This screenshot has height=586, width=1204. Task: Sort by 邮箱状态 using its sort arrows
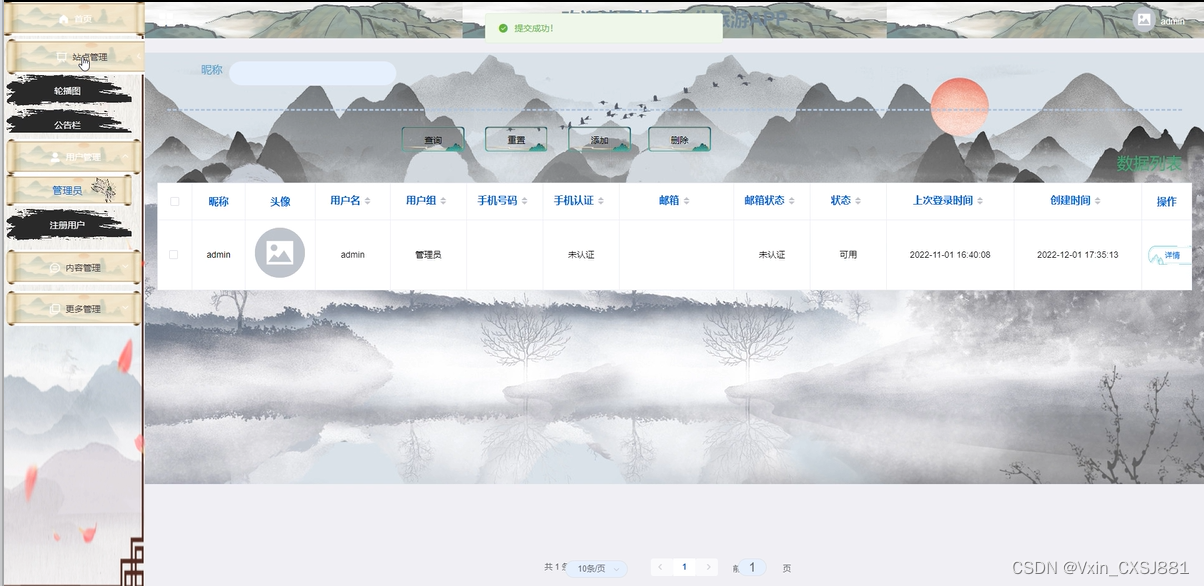pos(792,201)
